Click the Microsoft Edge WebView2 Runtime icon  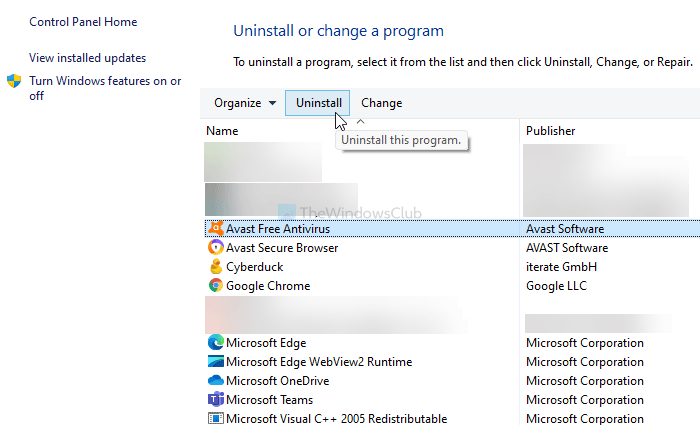215,362
